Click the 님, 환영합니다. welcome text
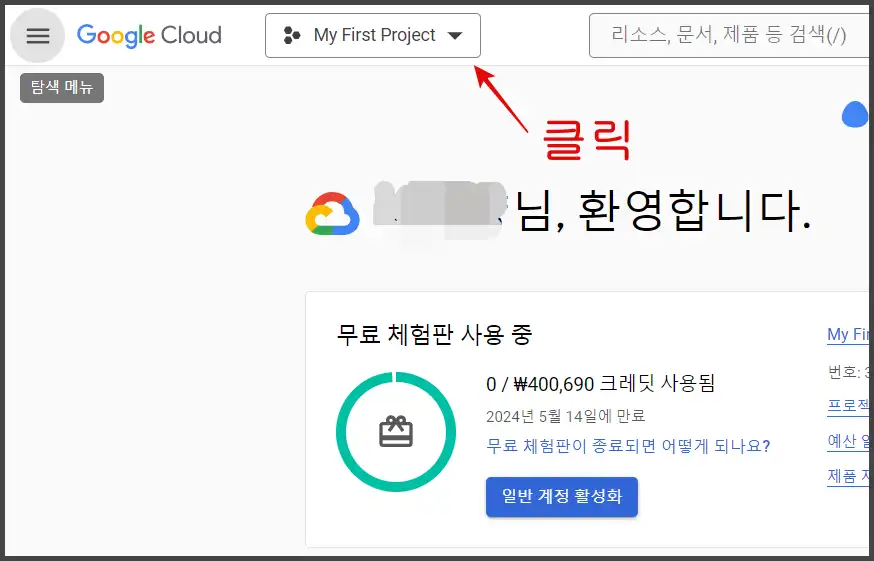 coord(663,211)
